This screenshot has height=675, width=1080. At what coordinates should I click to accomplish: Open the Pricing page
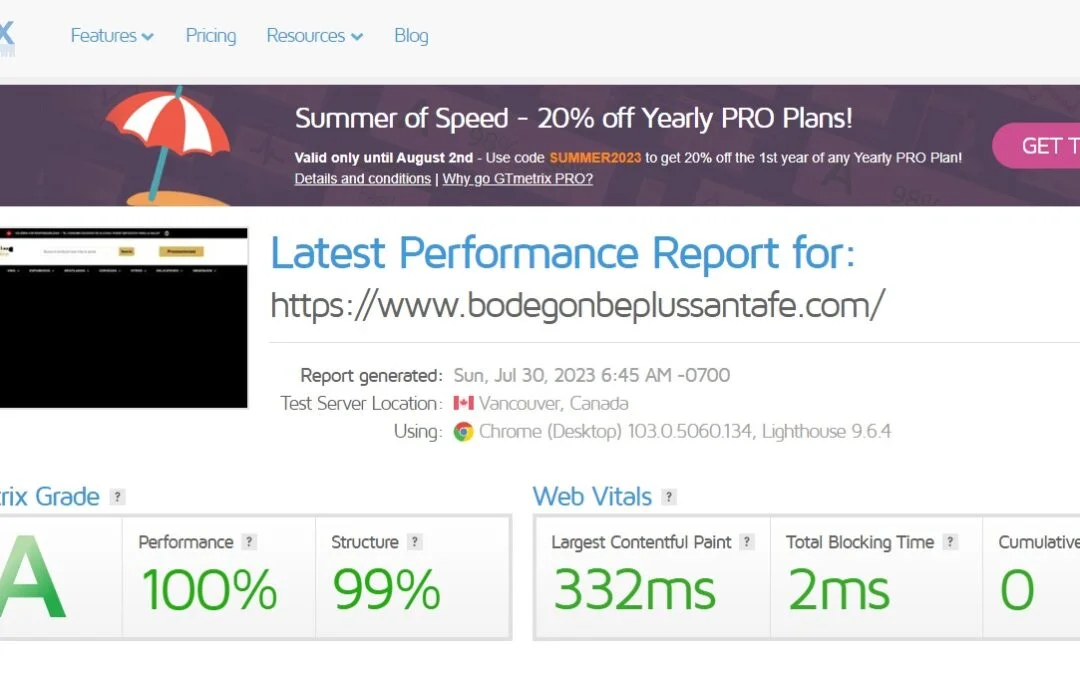[211, 36]
